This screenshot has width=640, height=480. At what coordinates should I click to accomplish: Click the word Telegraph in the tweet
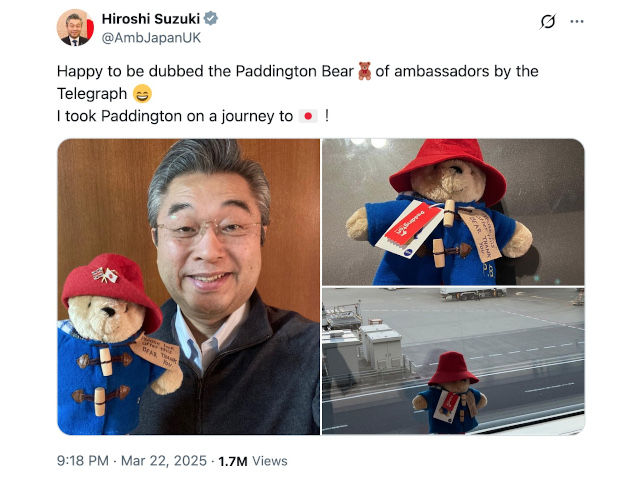[92, 94]
